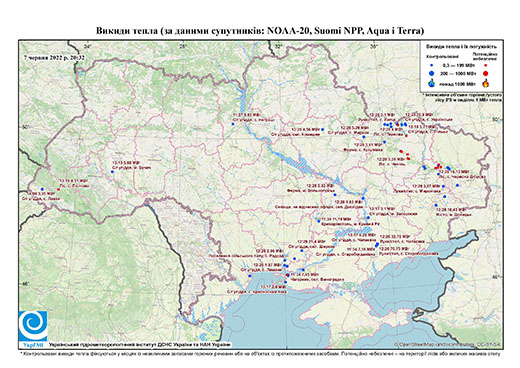
Task: Click blue marker beside 11:37 8,83 МВт label
Action: pyautogui.click(x=233, y=124)
